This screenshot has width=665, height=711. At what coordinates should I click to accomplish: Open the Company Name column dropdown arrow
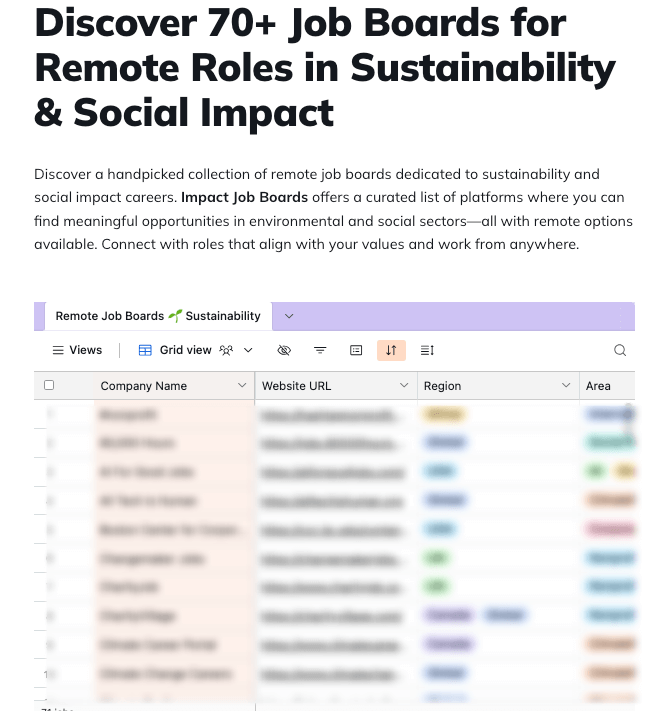242,385
